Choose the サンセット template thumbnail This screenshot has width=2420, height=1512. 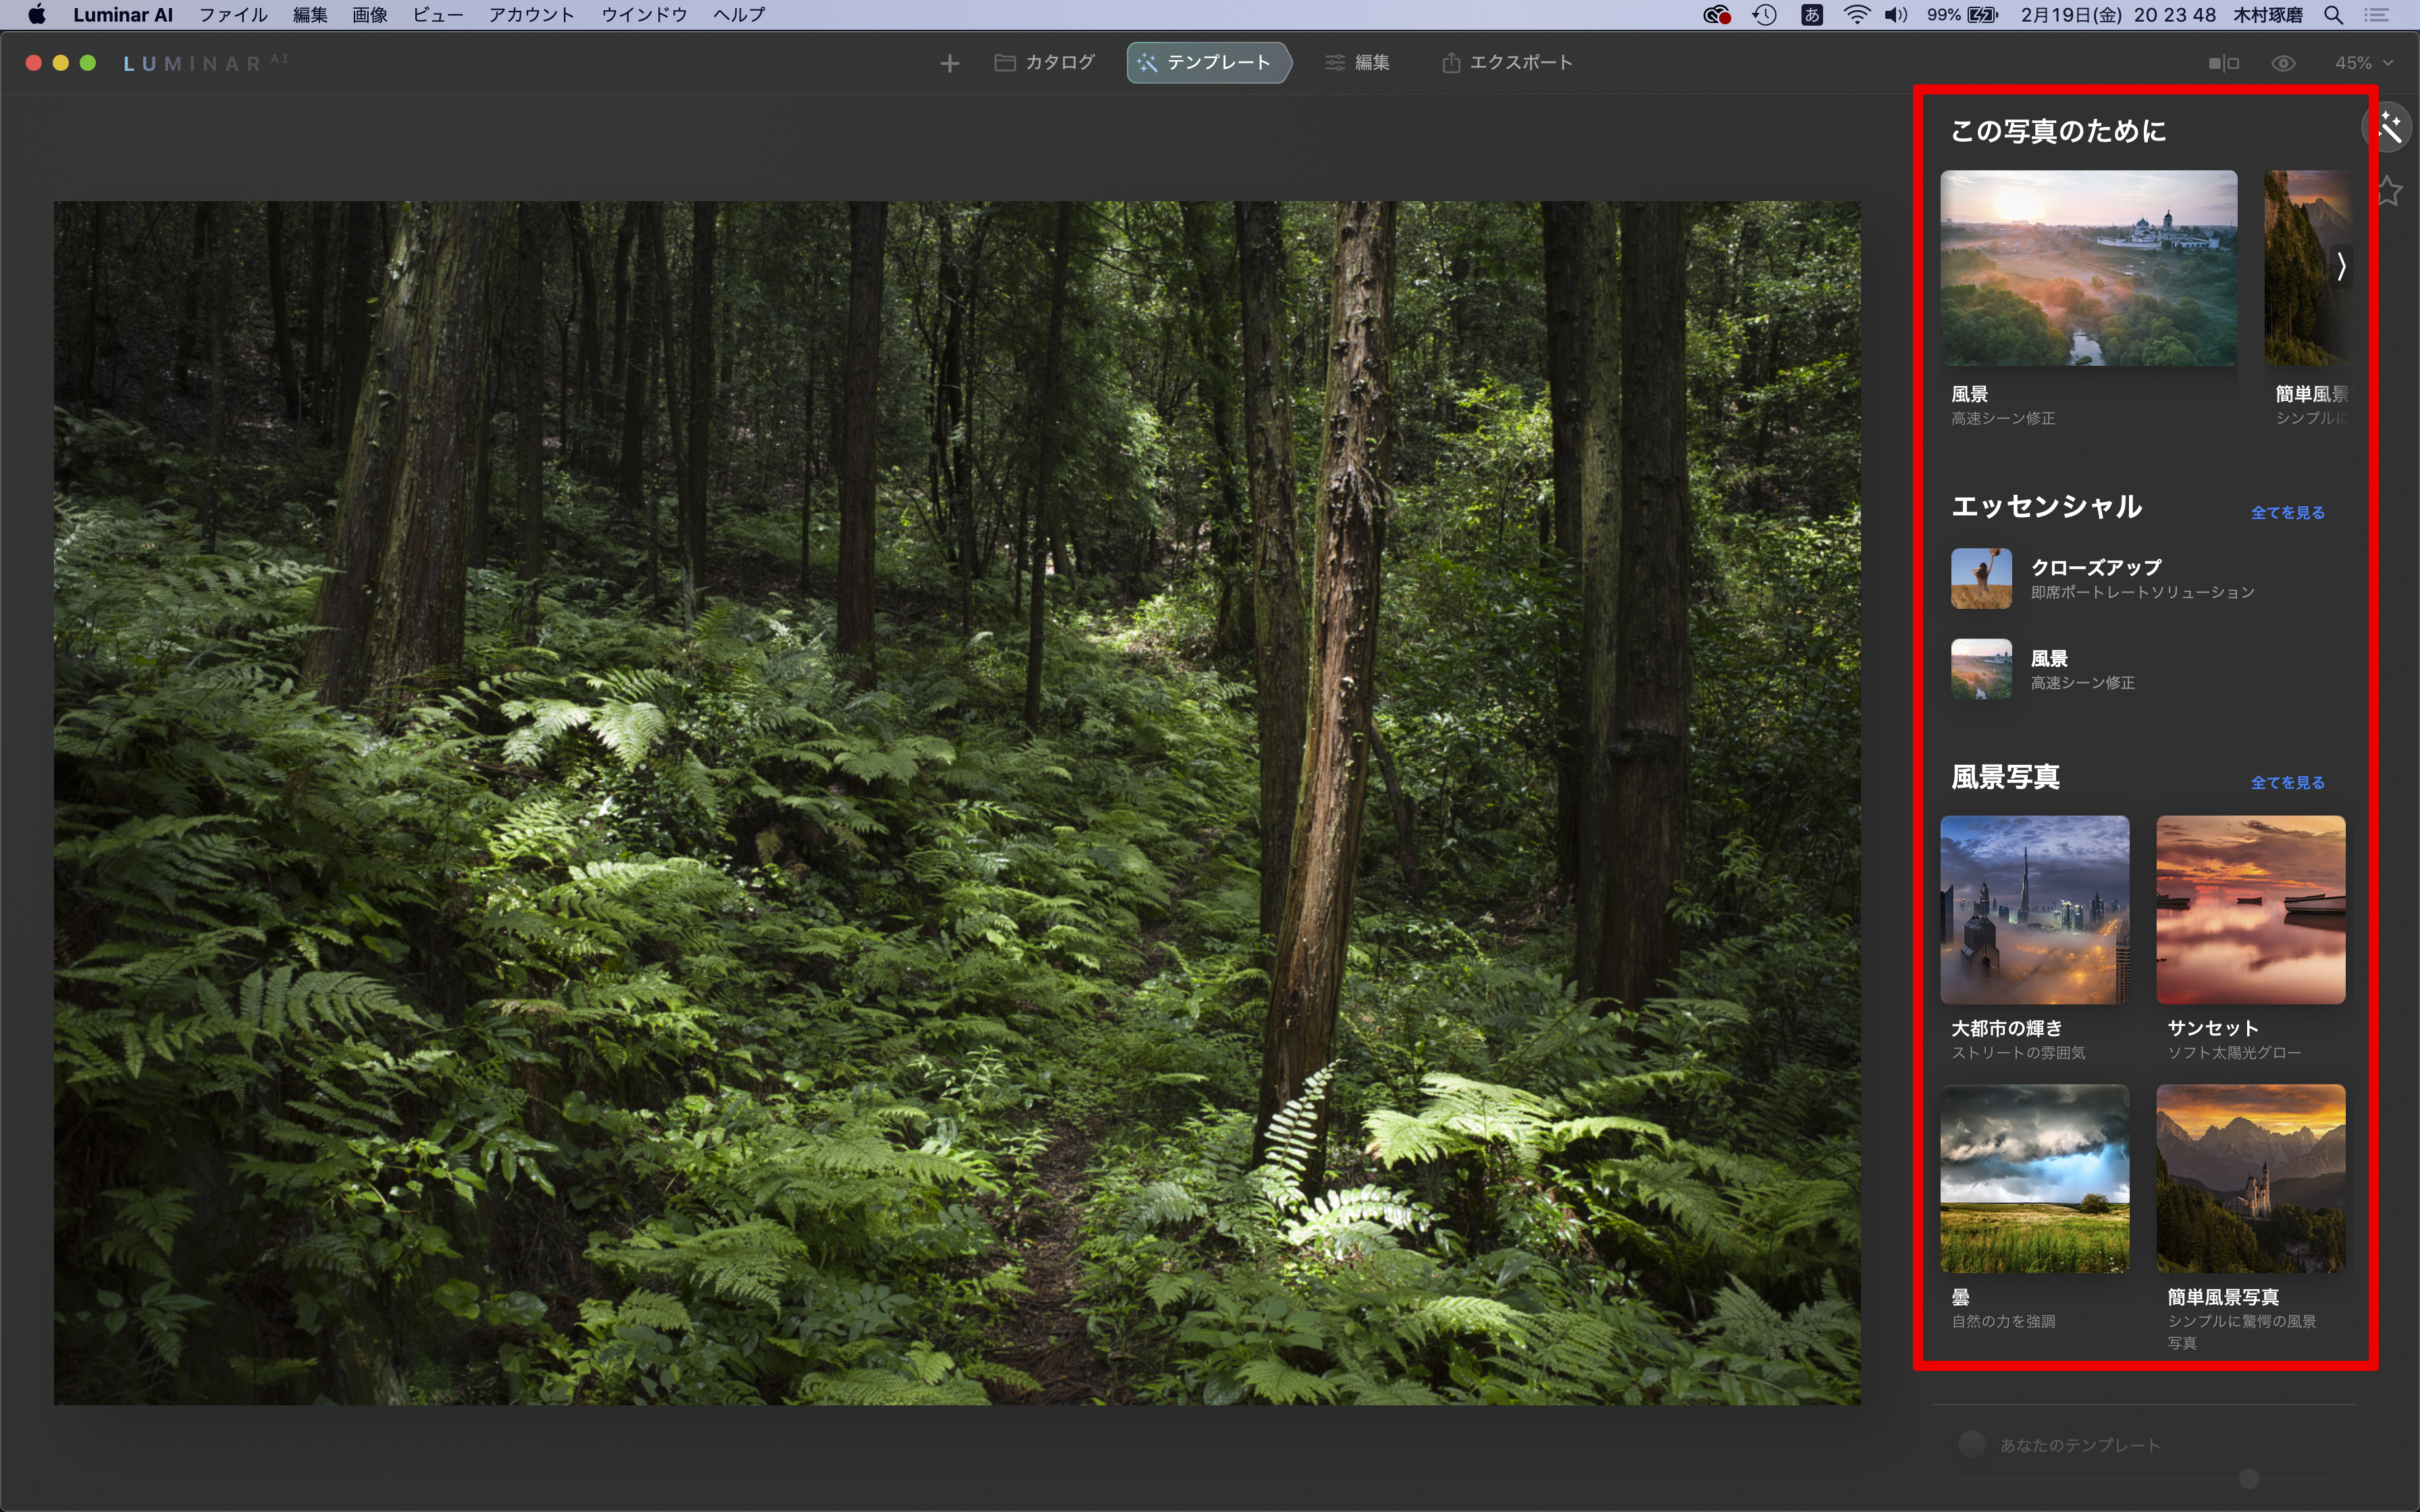[x=2250, y=909]
